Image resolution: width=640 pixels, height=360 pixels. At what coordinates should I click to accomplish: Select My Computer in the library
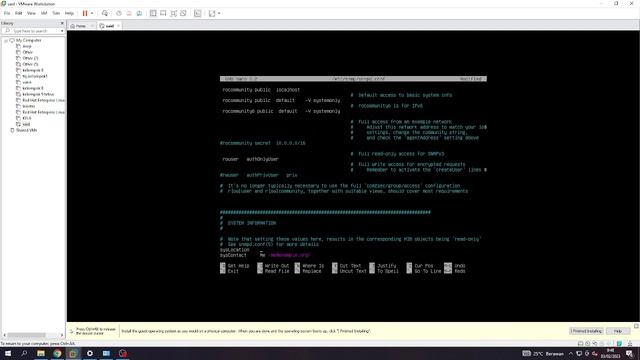[29, 40]
